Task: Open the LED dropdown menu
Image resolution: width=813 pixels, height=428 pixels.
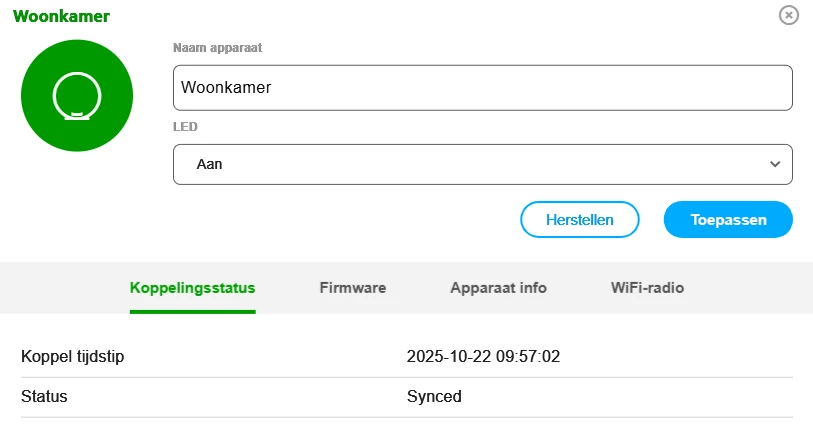Action: tap(482, 164)
